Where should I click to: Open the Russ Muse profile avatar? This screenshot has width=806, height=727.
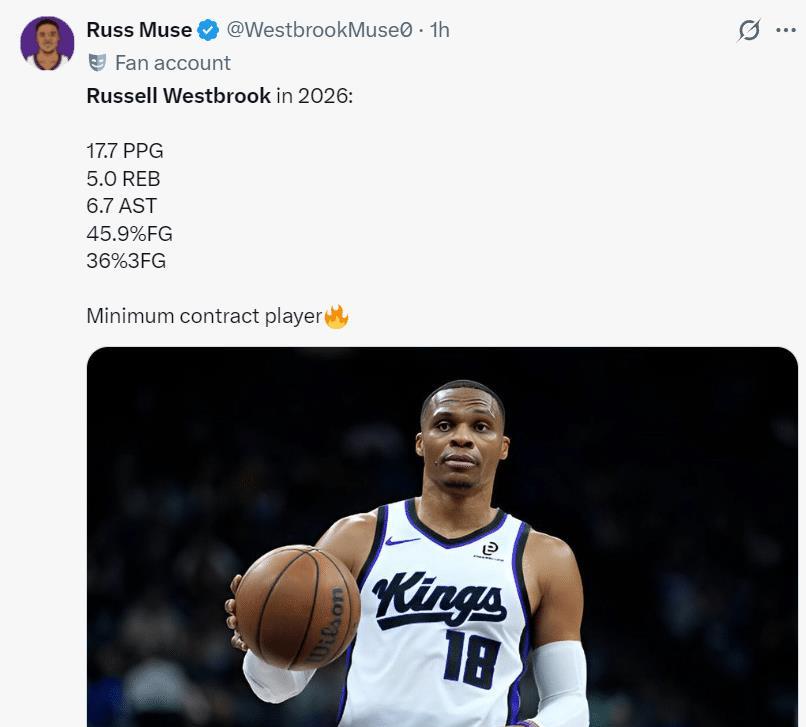(x=47, y=43)
